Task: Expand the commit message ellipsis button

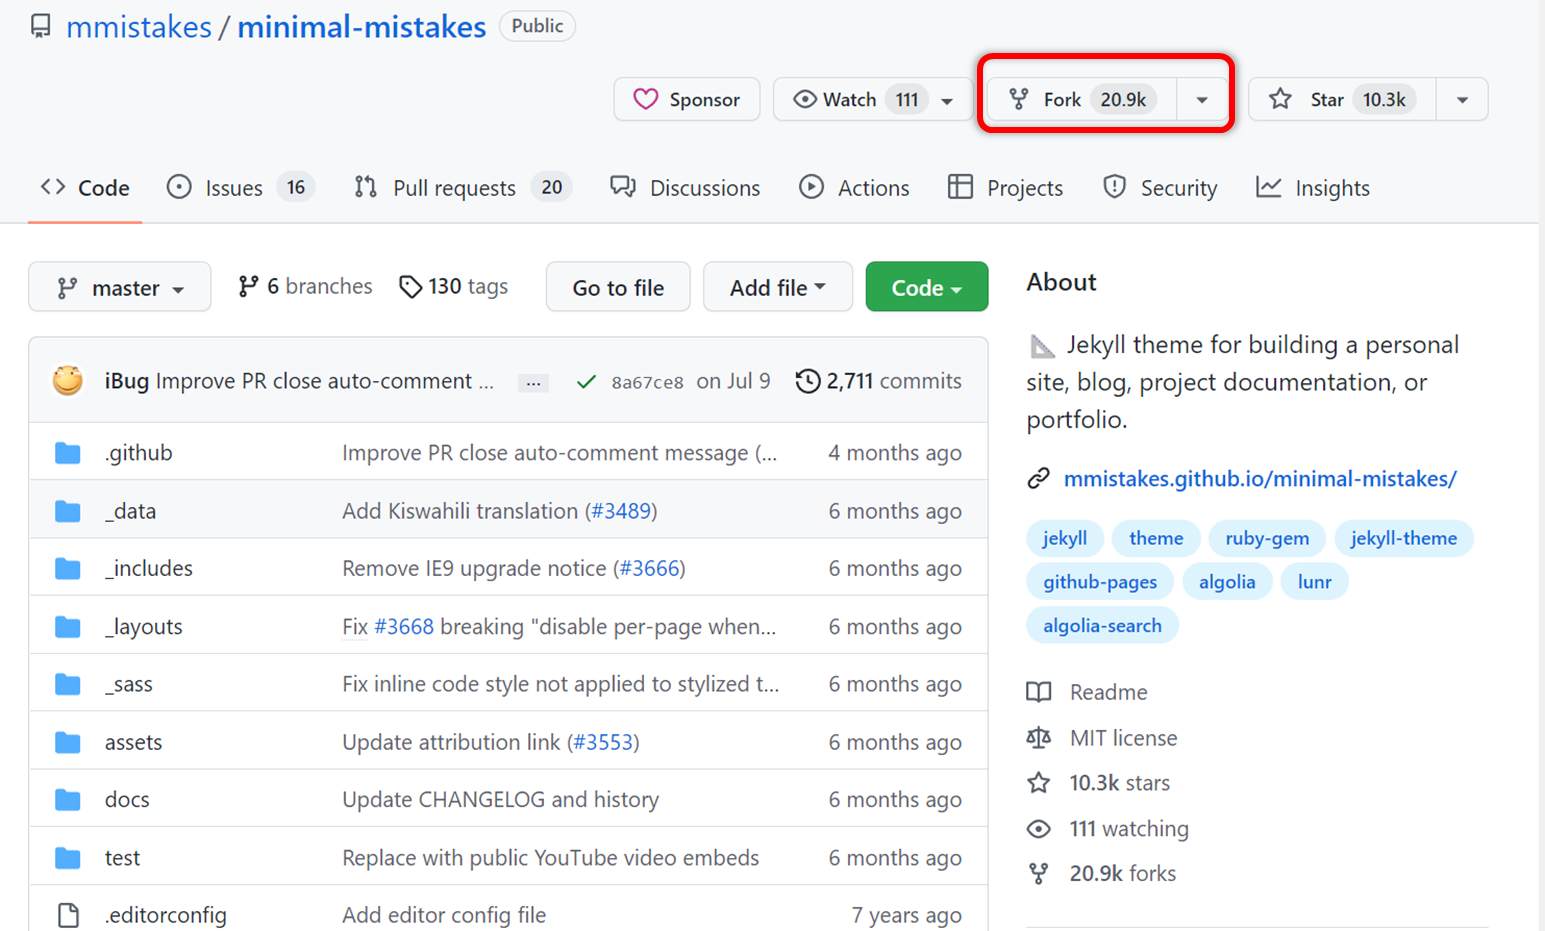Action: point(534,382)
